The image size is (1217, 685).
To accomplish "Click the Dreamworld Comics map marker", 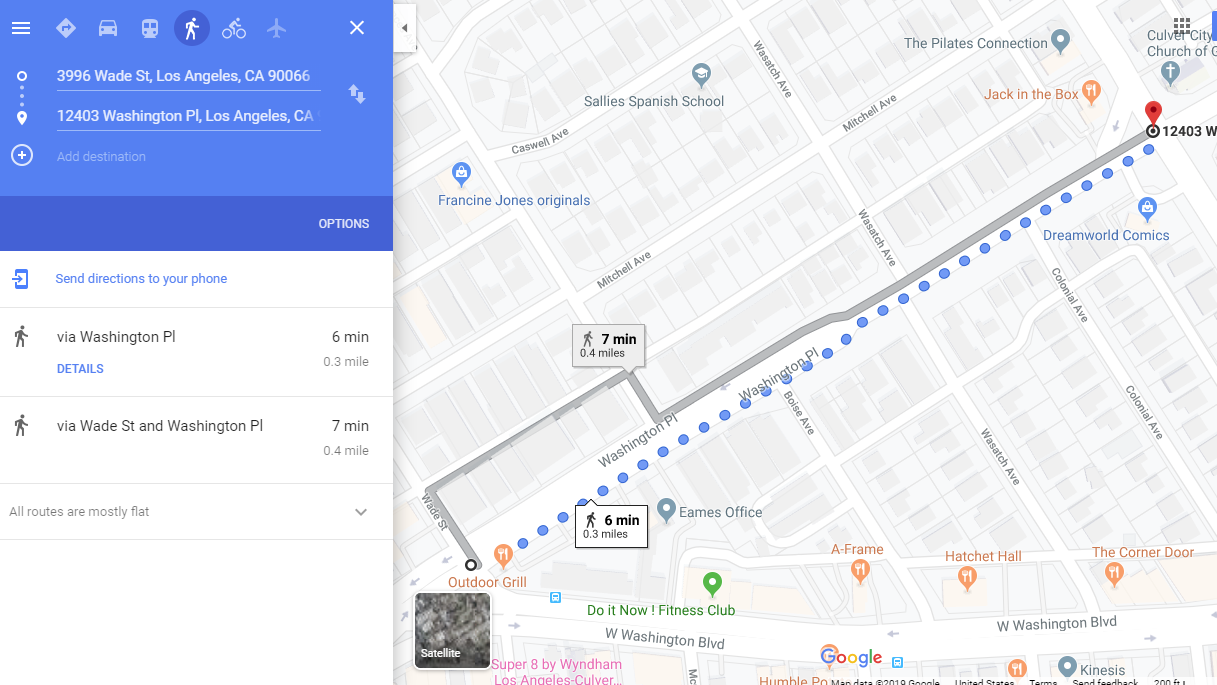I will [1147, 209].
